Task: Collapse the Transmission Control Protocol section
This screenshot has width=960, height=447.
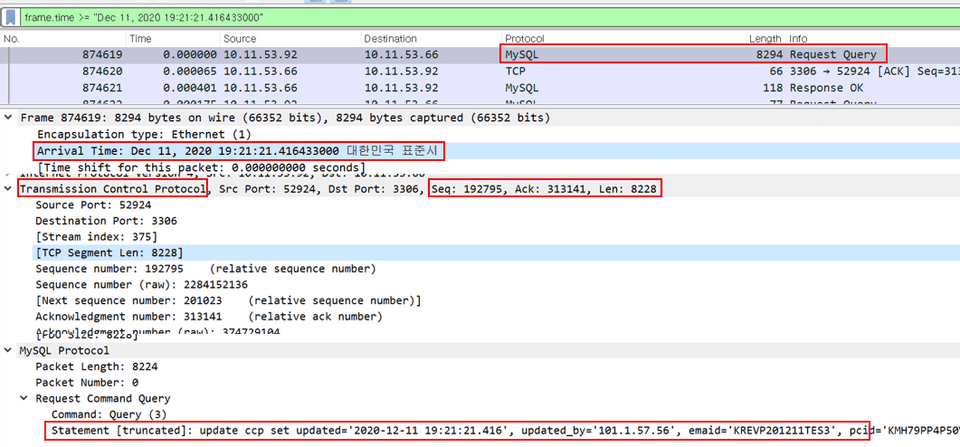Action: click(x=10, y=188)
